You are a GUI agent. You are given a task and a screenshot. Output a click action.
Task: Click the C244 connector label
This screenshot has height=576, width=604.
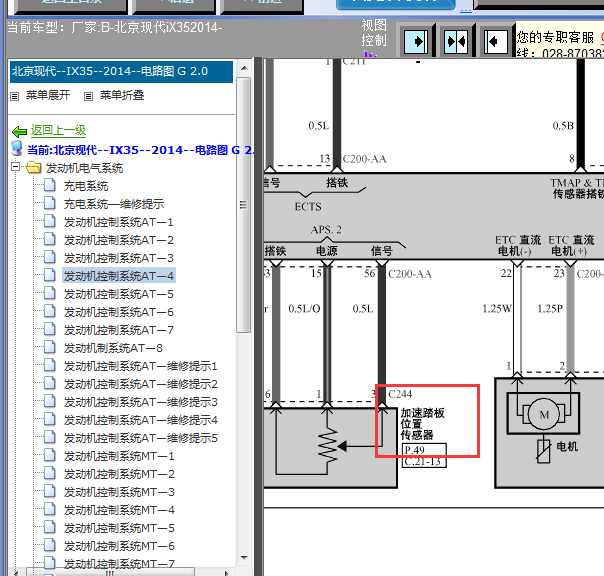click(400, 394)
